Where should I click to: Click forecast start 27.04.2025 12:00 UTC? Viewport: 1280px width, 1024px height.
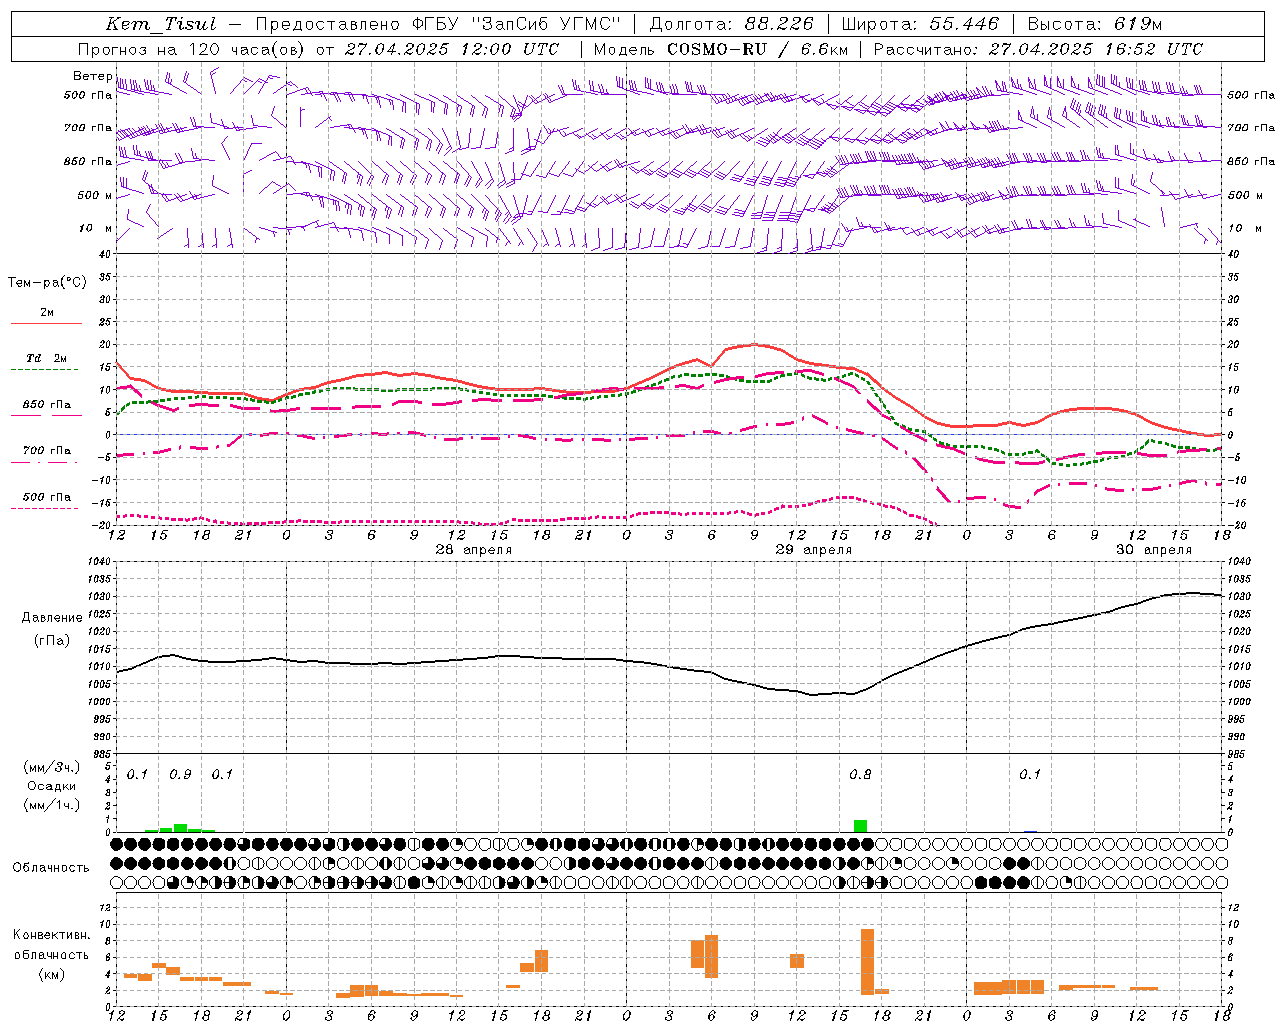pos(451,49)
